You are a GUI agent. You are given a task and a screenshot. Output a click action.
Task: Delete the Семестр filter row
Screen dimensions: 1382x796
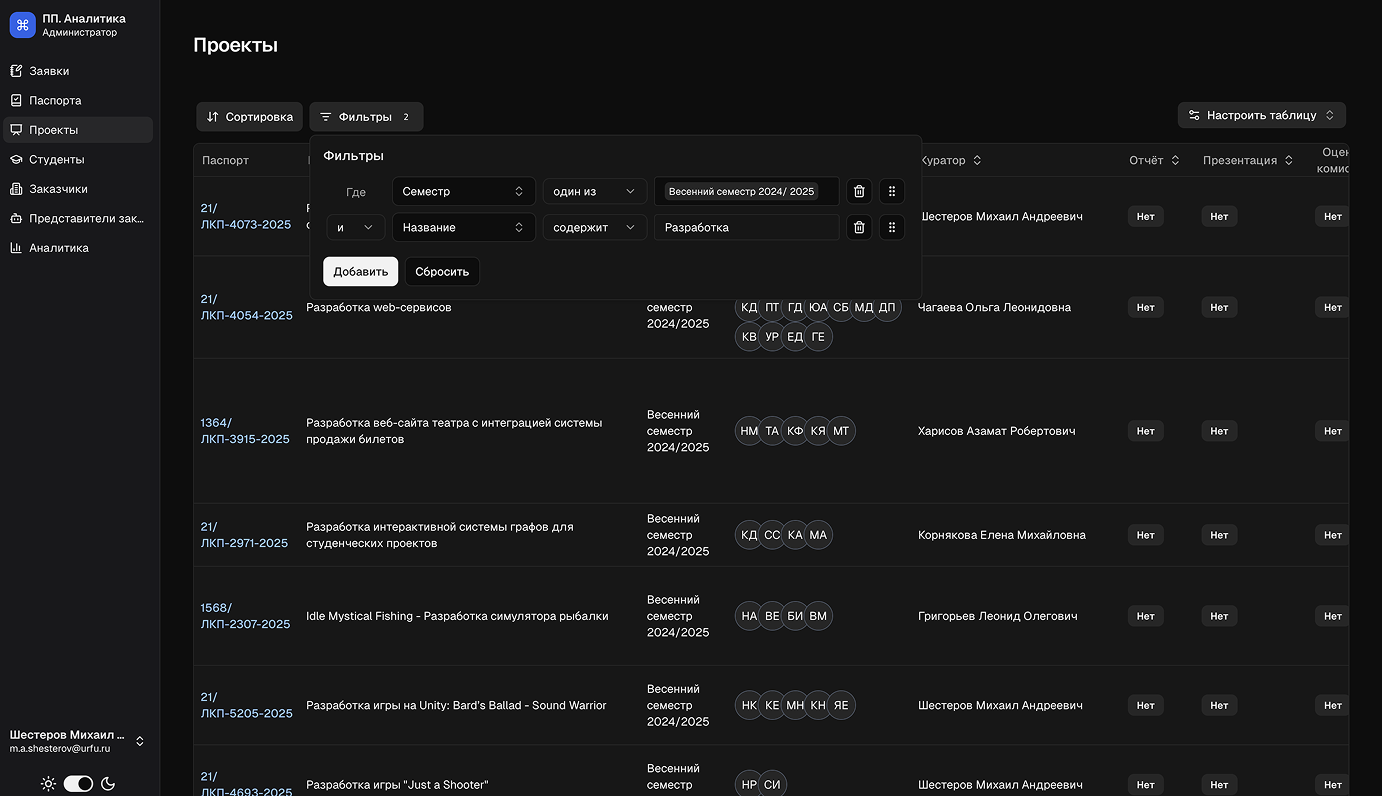858,191
